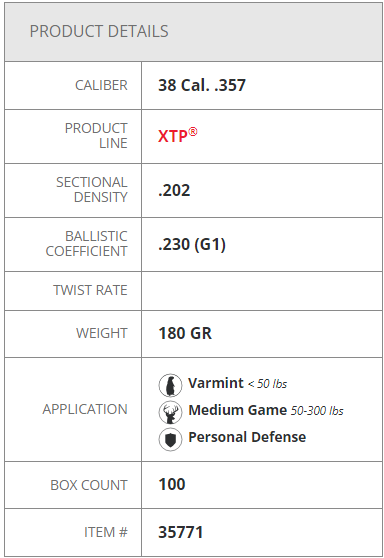
Task: Click the 180 GR weight value
Action: tap(185, 334)
